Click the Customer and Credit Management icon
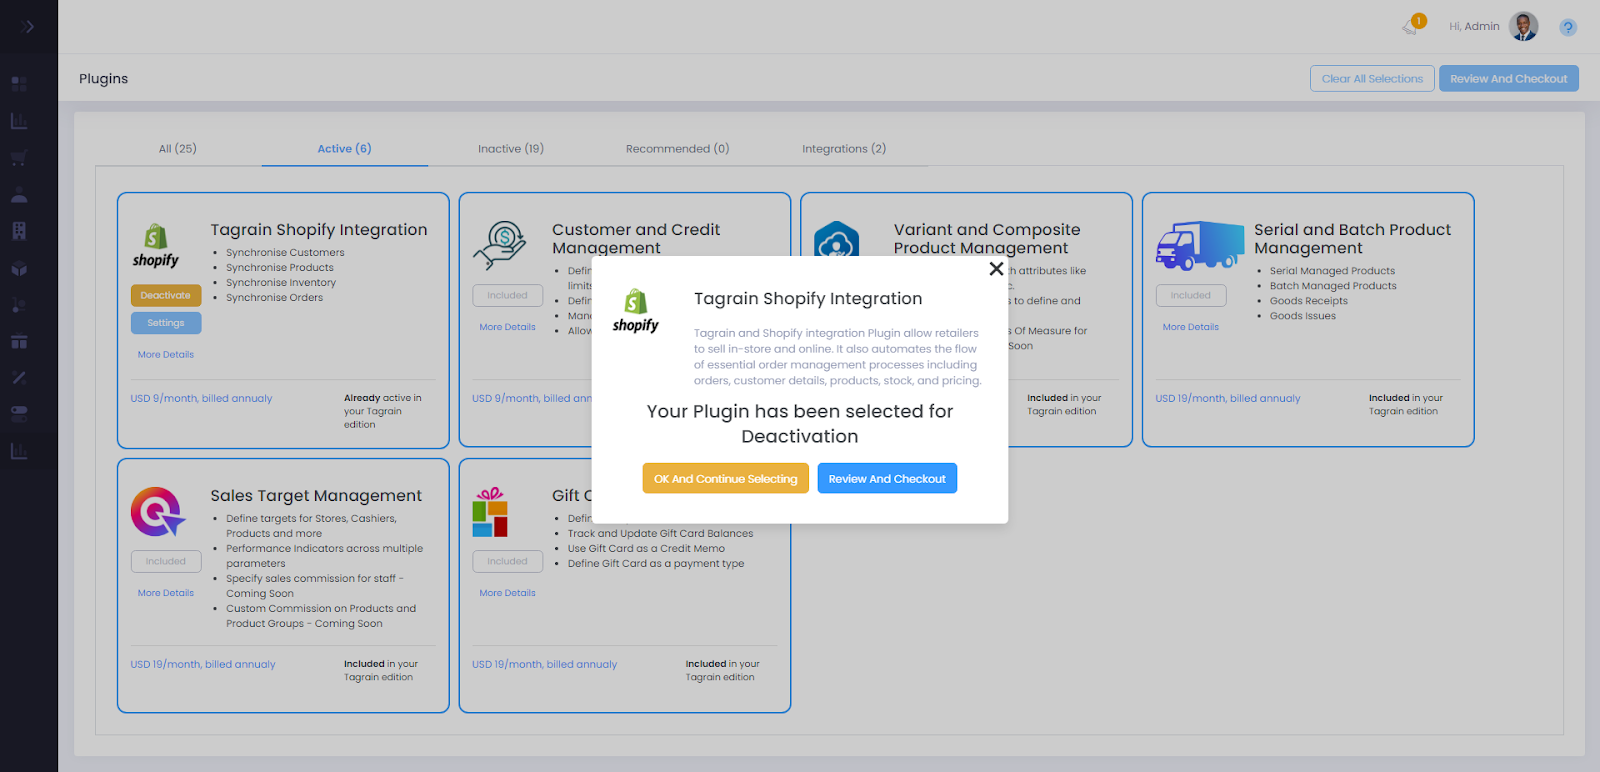The width and height of the screenshot is (1600, 772). coord(500,246)
